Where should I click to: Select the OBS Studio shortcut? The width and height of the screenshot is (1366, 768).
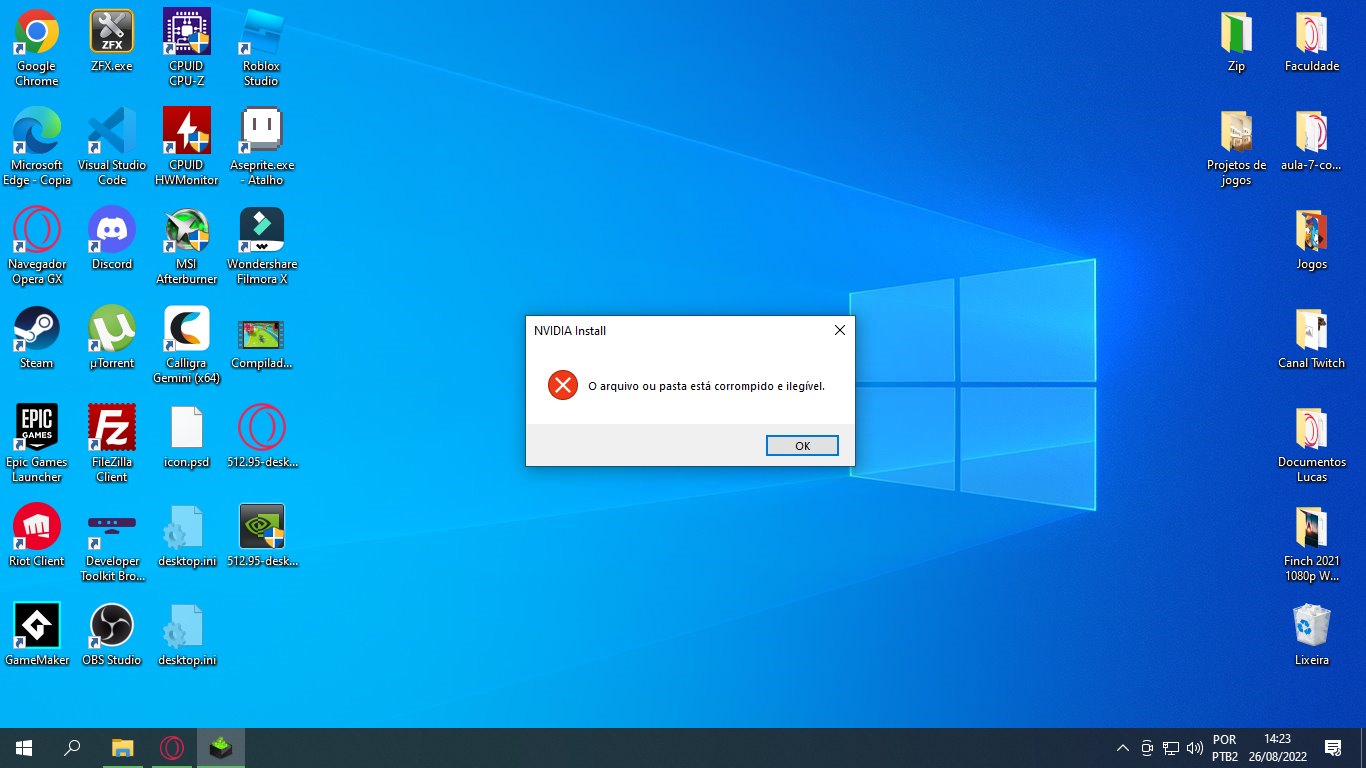[x=112, y=635]
